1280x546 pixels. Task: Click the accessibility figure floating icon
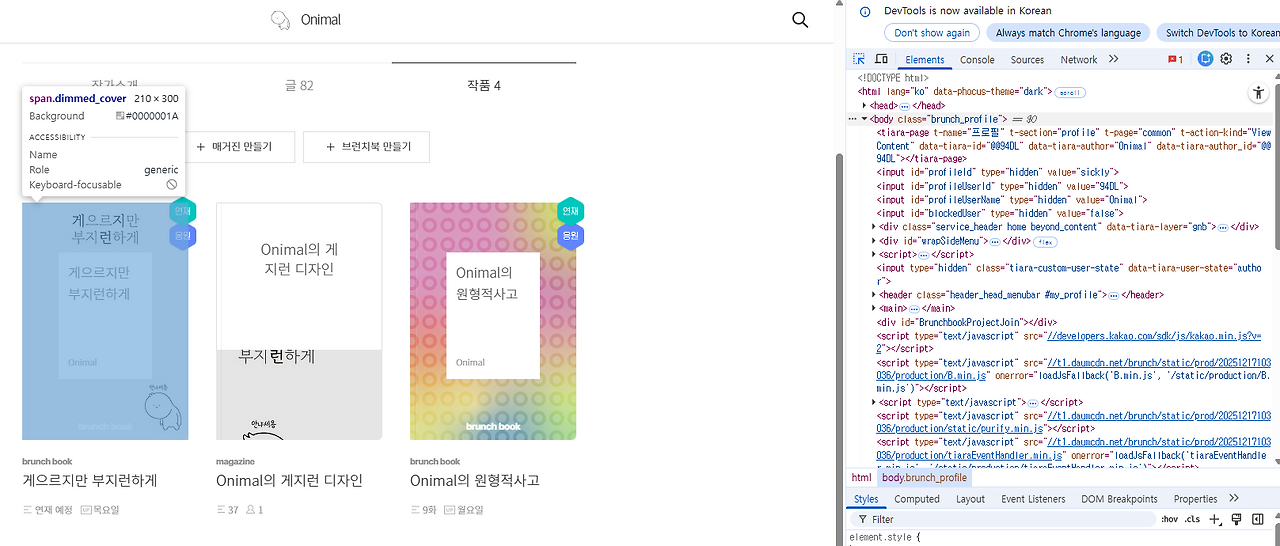point(1258,93)
